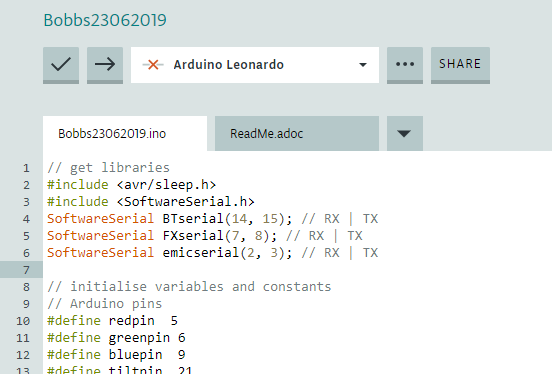Image resolution: width=552 pixels, height=374 pixels.
Task: Click line number 7 in the gutter
Action: (26, 270)
